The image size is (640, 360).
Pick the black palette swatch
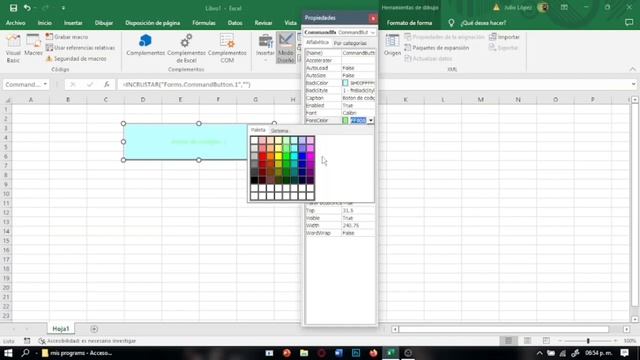pyautogui.click(x=254, y=180)
